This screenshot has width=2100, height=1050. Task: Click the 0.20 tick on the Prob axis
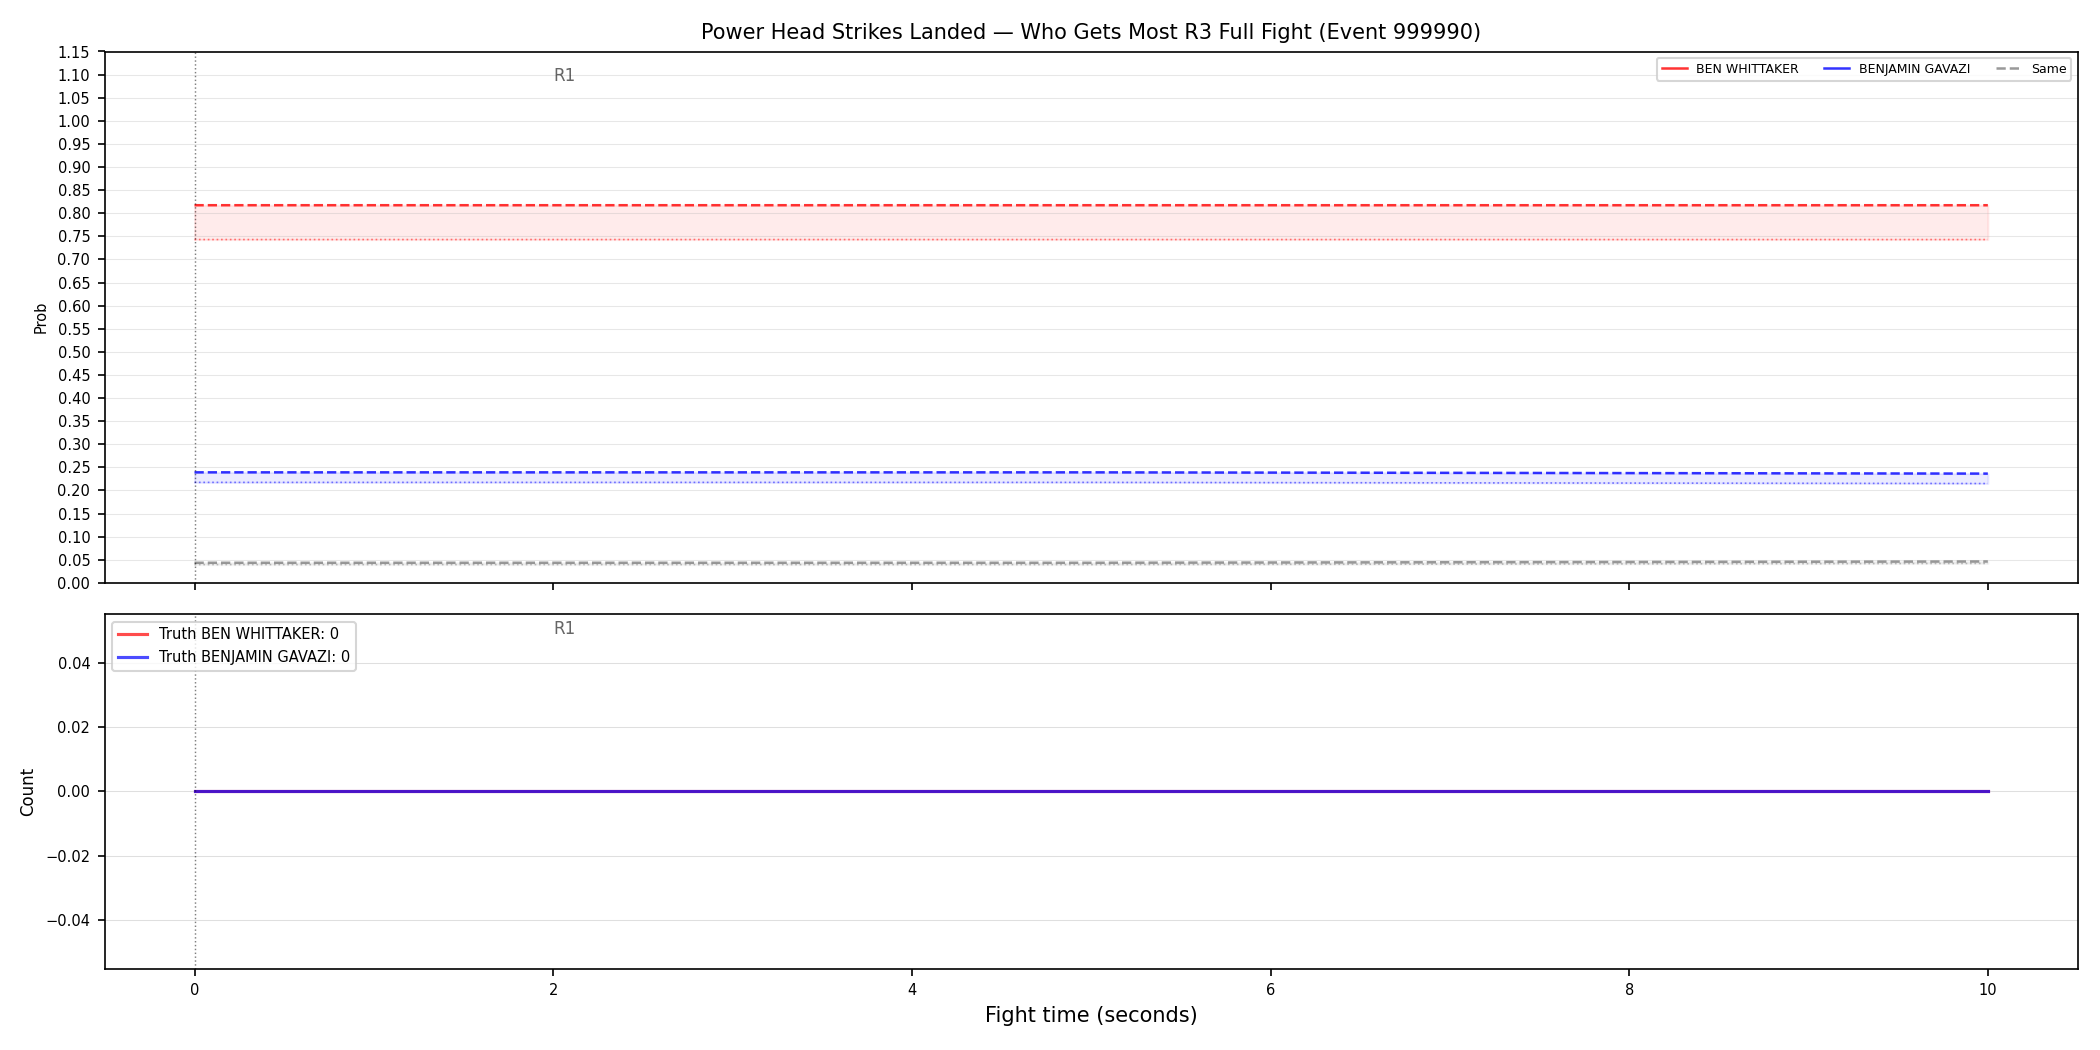click(73, 490)
